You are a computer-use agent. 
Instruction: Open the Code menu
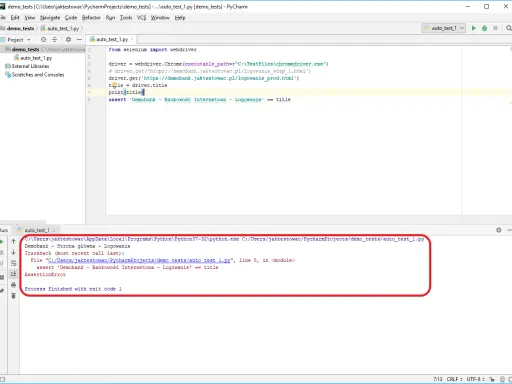coord(71,18)
